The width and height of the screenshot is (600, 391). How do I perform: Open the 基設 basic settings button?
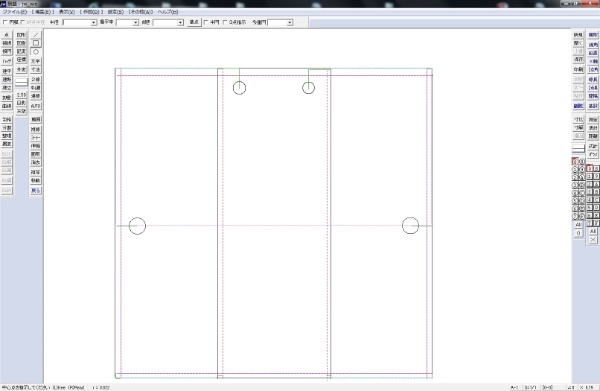click(593, 106)
